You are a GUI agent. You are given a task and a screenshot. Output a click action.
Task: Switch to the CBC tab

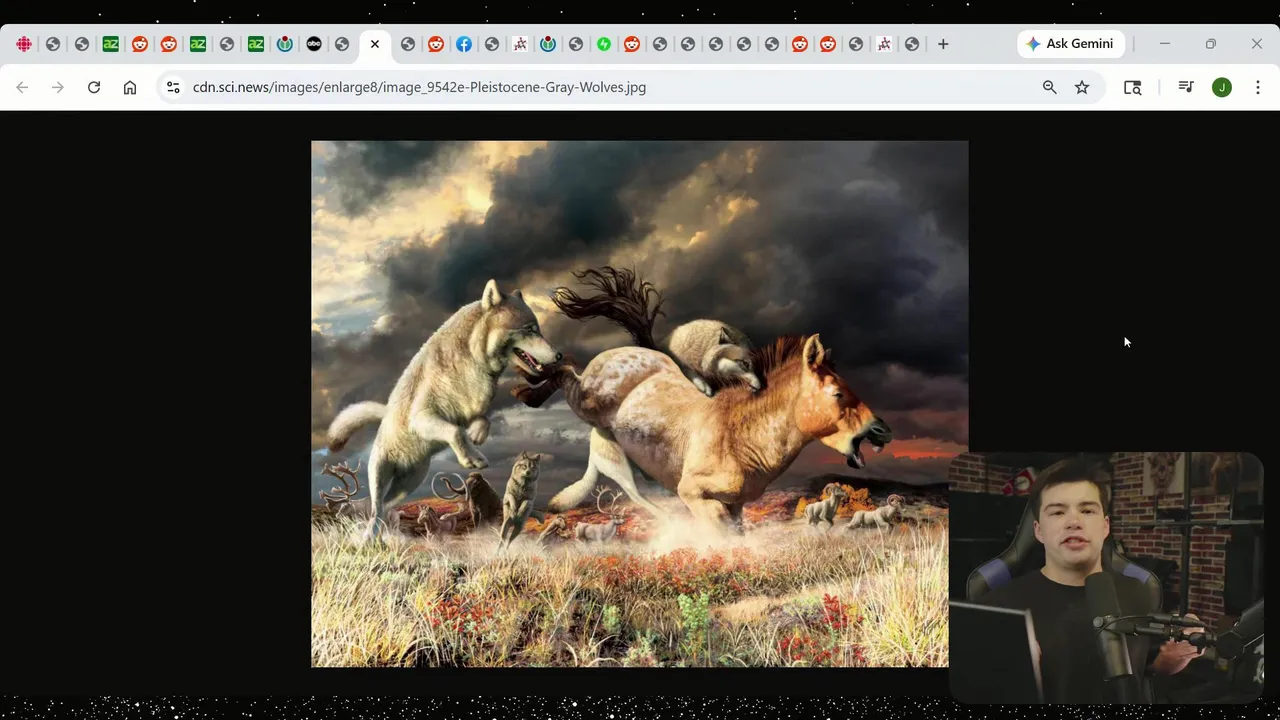click(x=24, y=44)
